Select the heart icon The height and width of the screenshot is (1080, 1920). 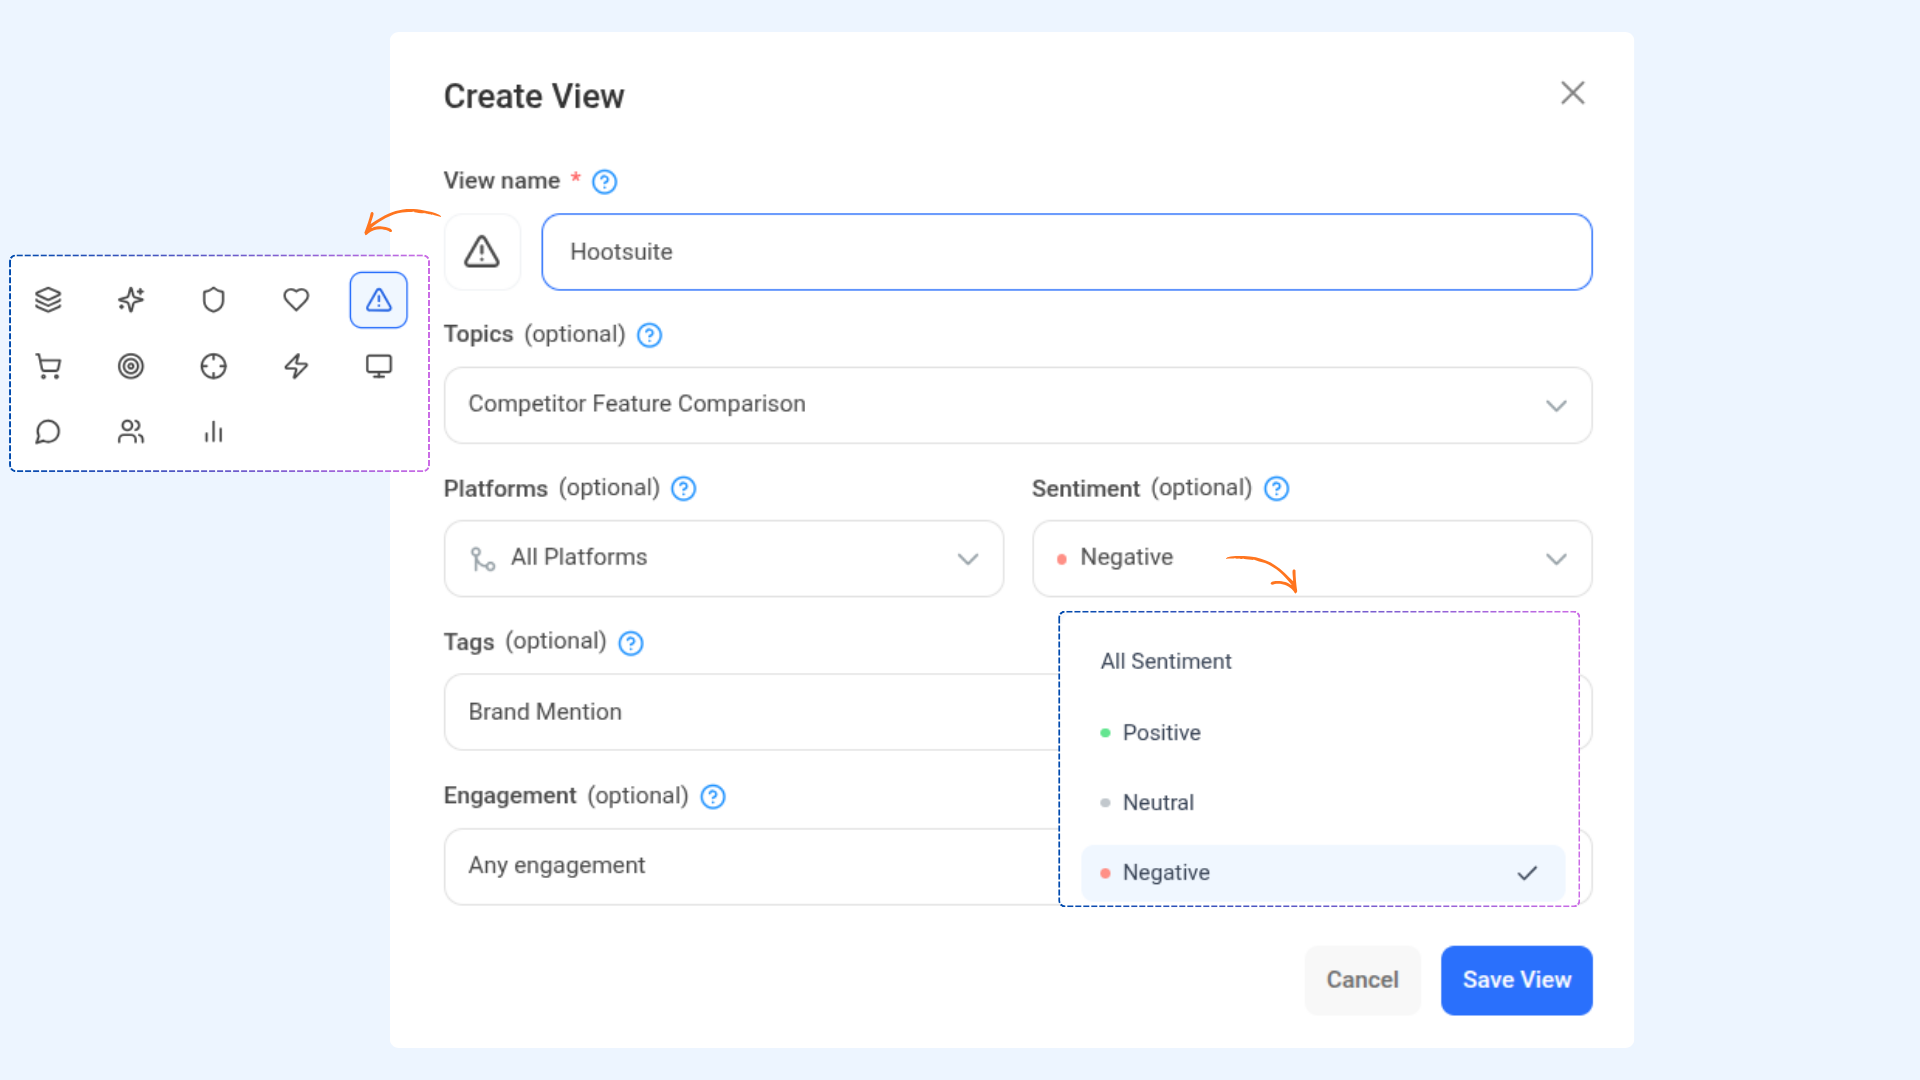(x=296, y=300)
